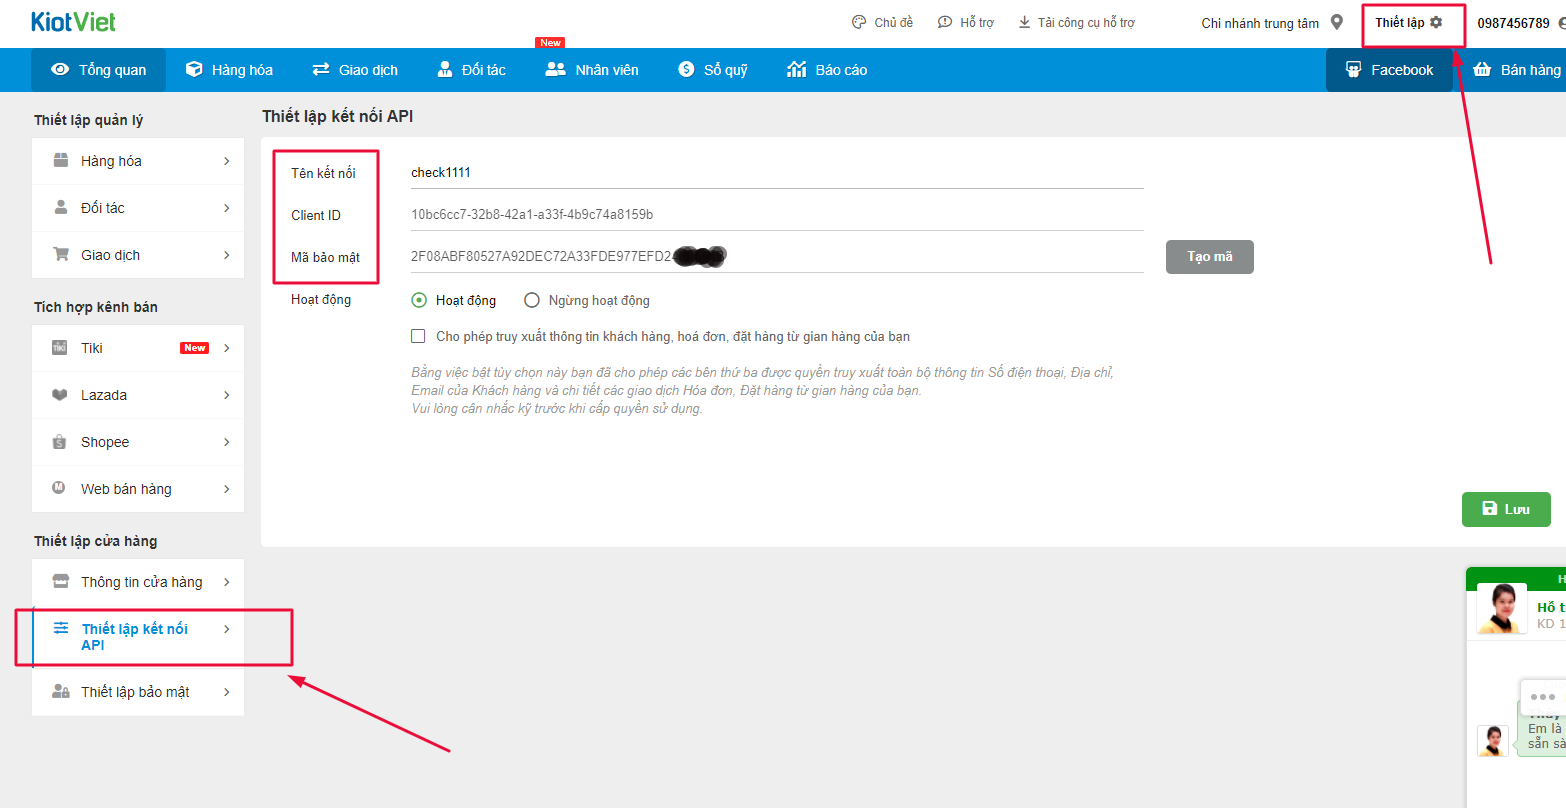Screen dimensions: 1566x808
Task: Enable the Cho phép truy xuất thông tin checkbox
Action: tap(418, 337)
